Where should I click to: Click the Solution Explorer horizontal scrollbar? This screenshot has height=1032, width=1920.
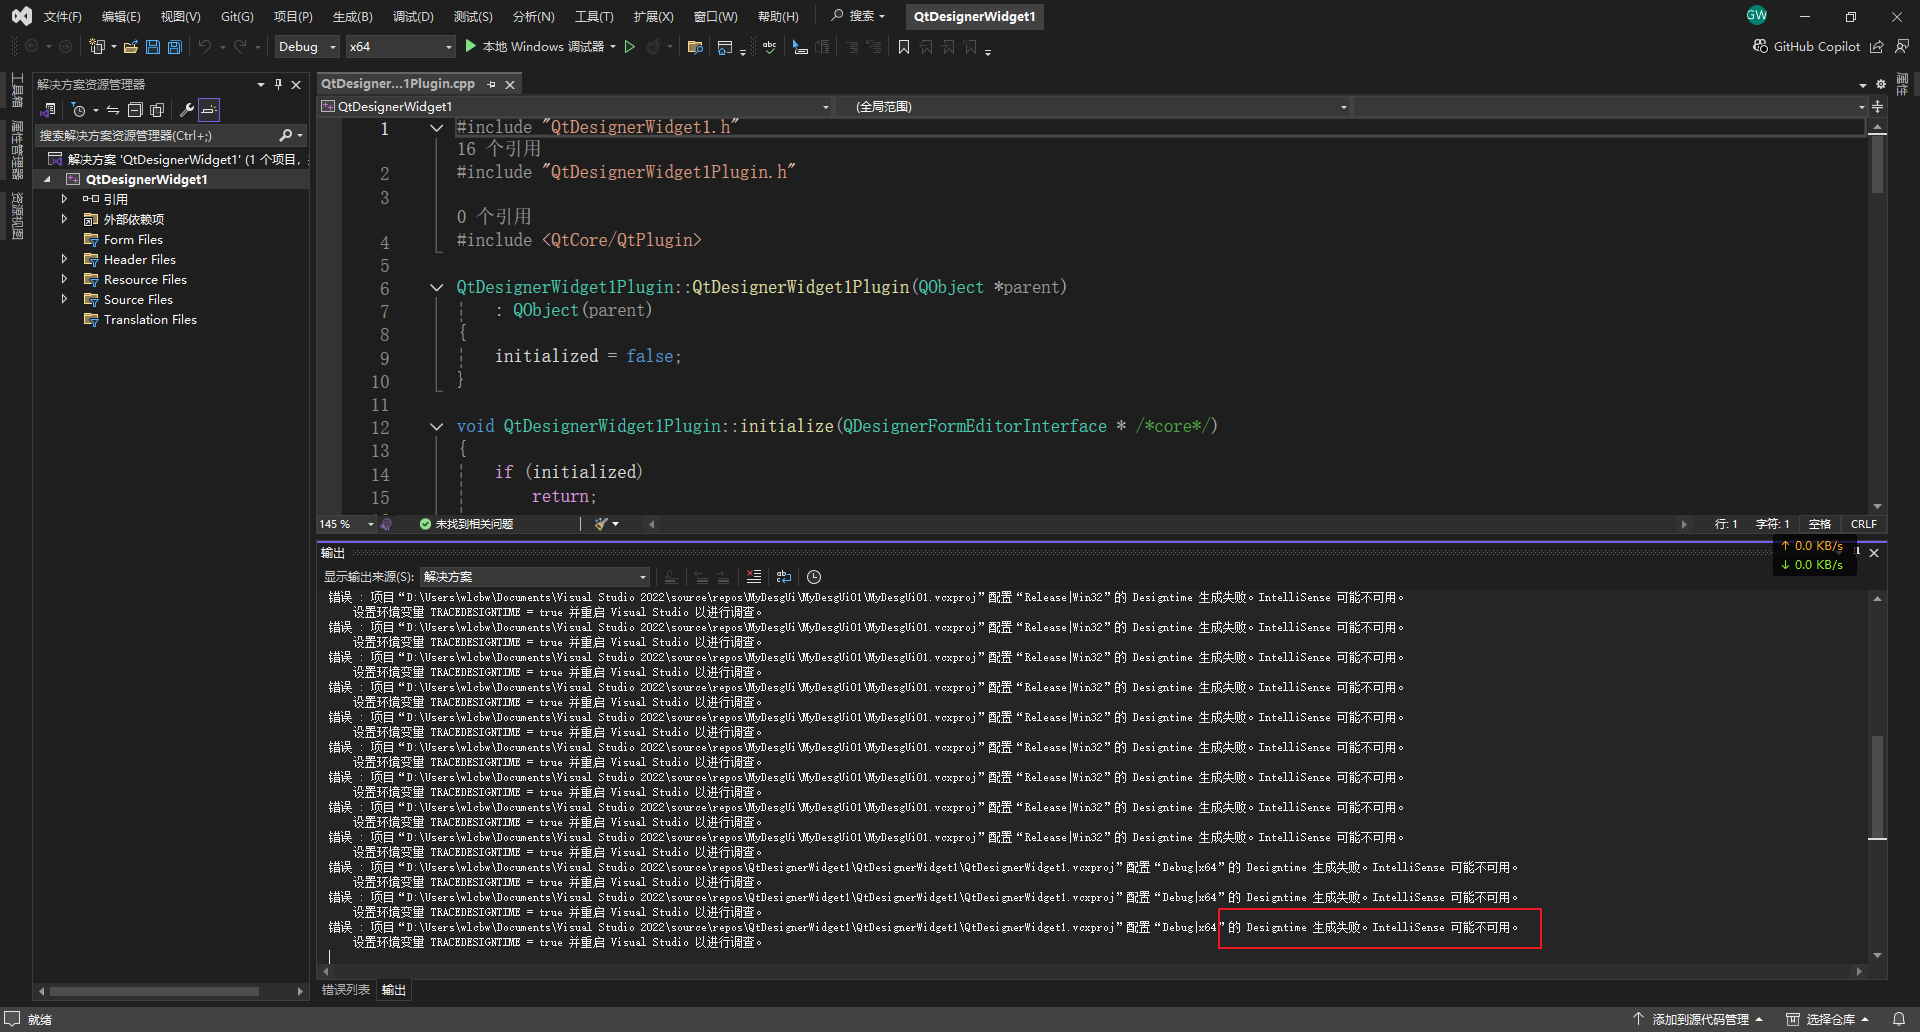click(155, 991)
